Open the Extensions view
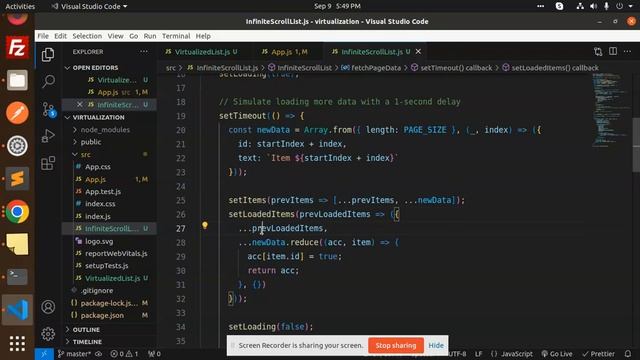 (48, 163)
